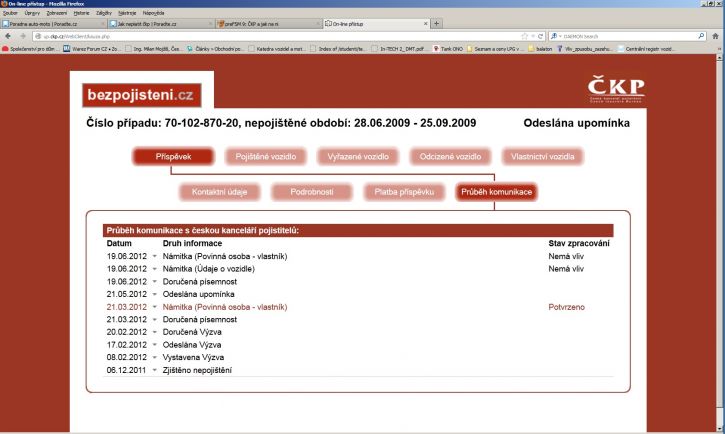
Task: Open the Články Obchodní bookmark
Action: tap(215, 49)
